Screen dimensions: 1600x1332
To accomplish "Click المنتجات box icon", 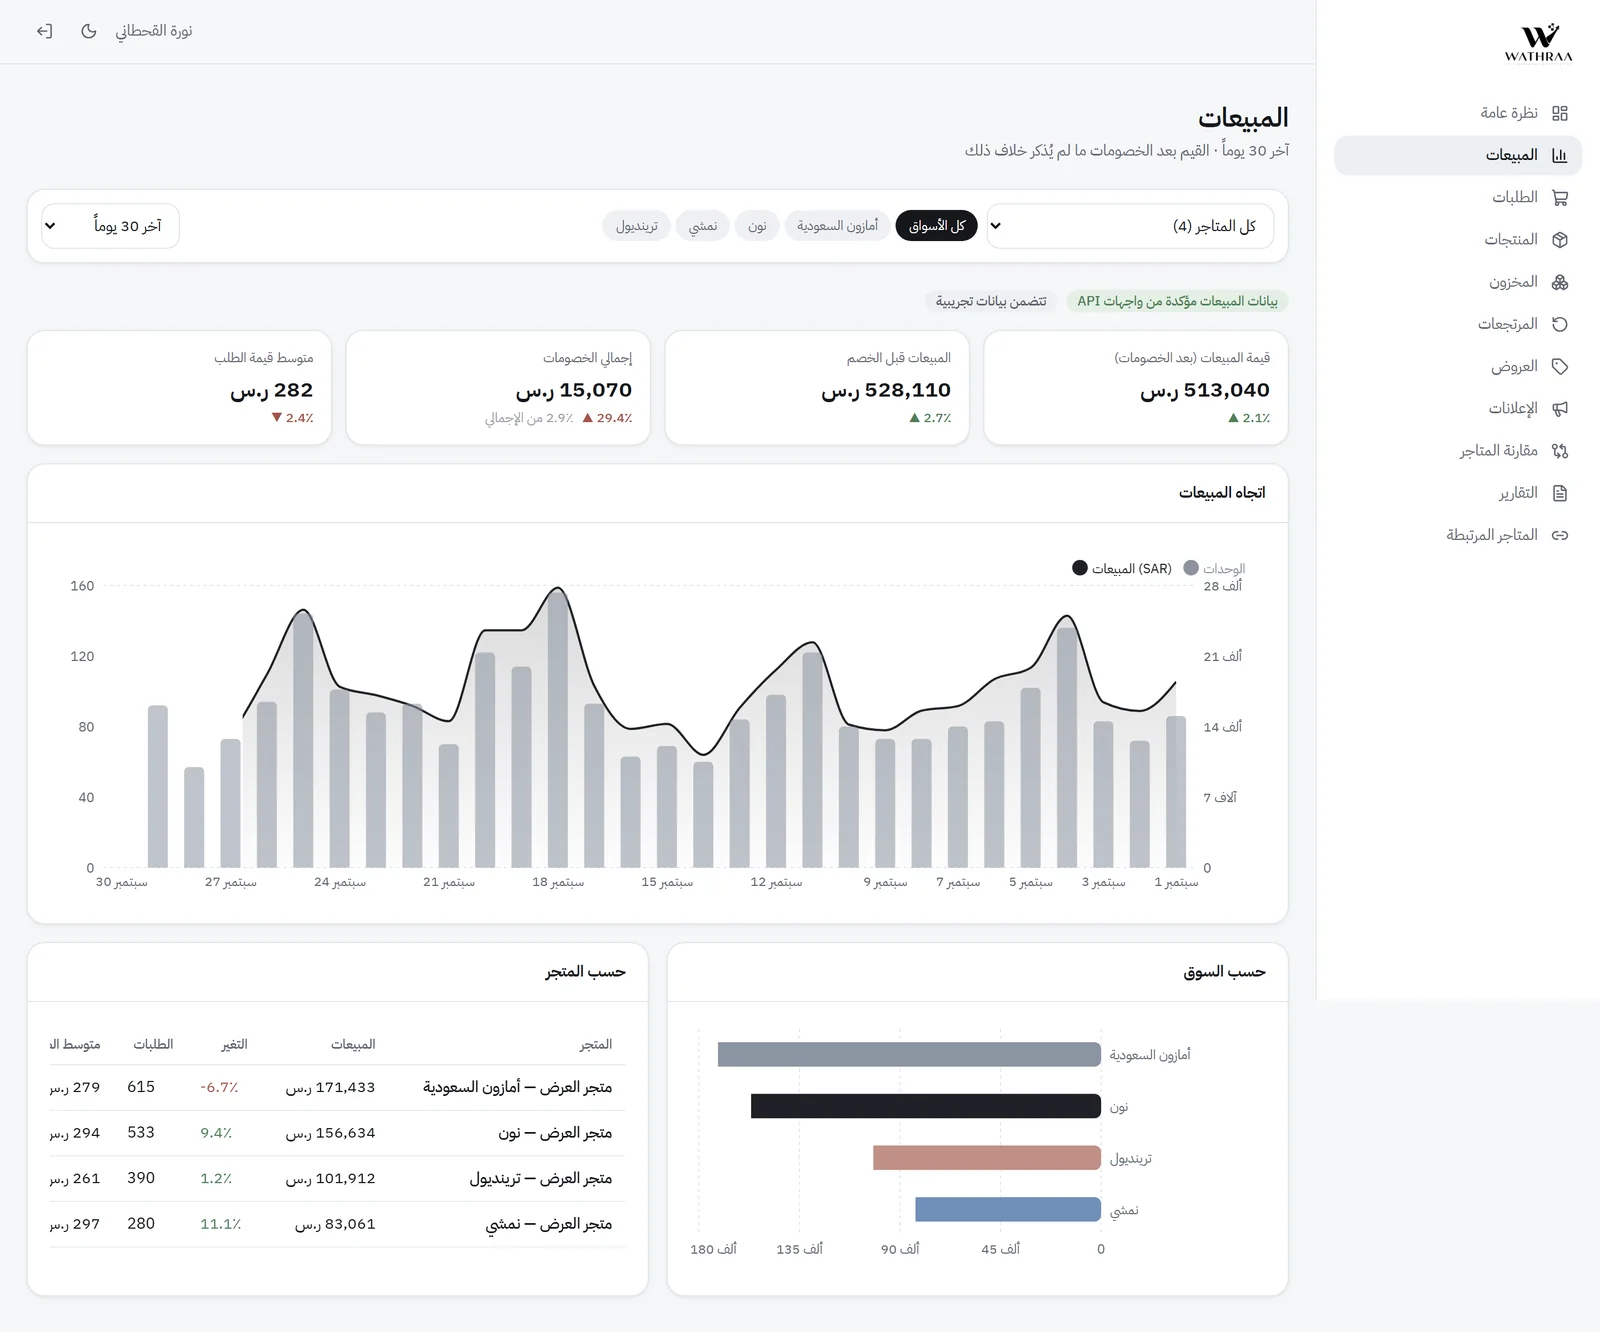I will click(x=1560, y=240).
